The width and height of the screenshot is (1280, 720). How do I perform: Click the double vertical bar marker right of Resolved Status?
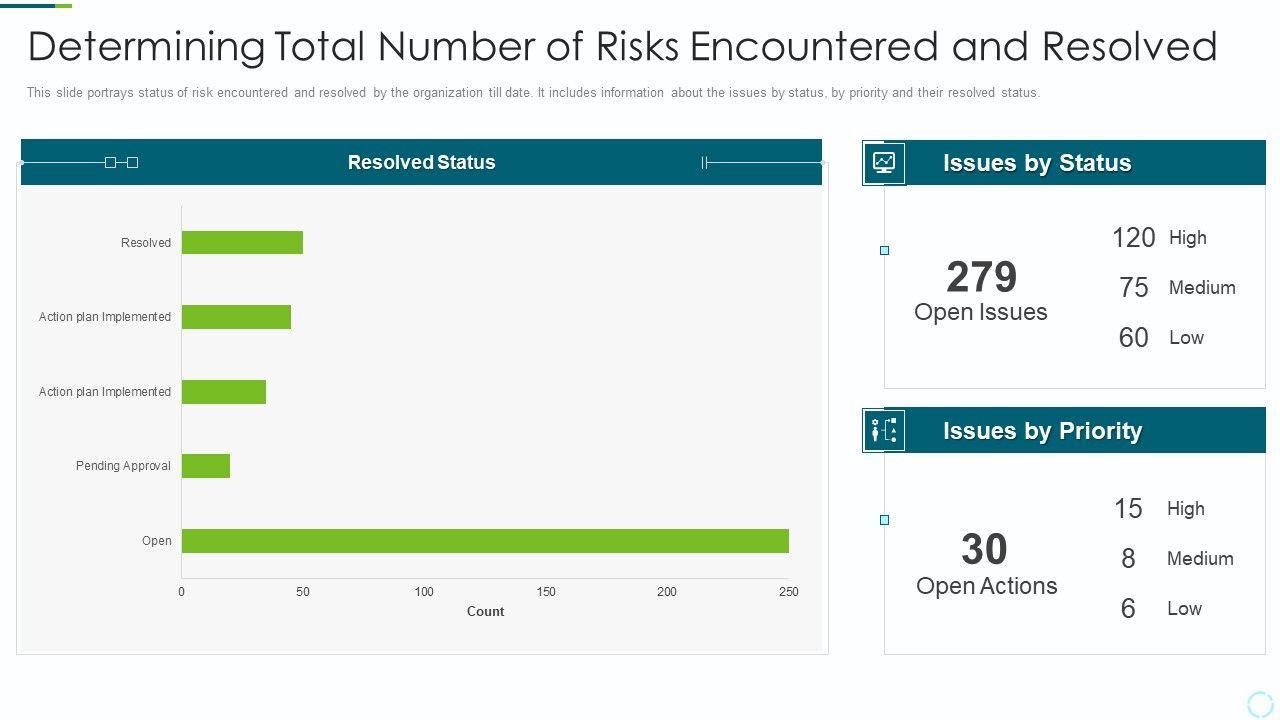click(705, 162)
